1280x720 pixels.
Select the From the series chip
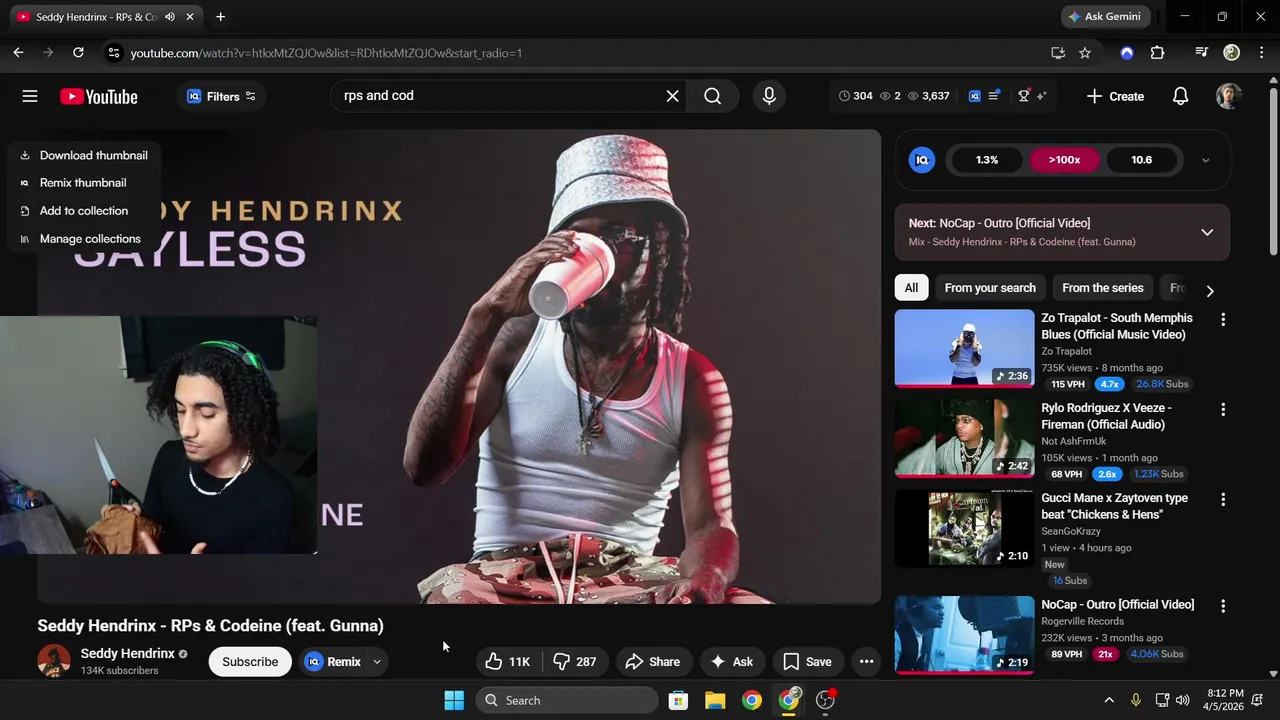point(1102,288)
